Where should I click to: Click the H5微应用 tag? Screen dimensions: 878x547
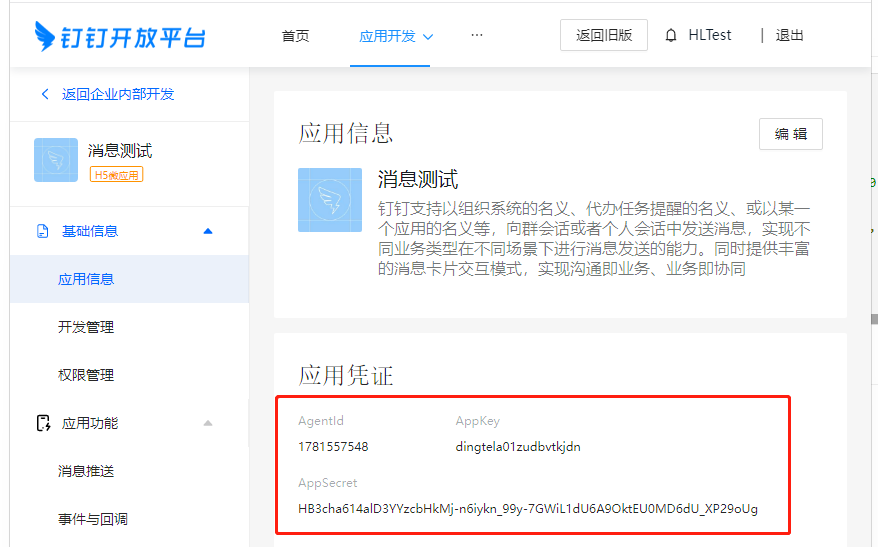click(116, 175)
